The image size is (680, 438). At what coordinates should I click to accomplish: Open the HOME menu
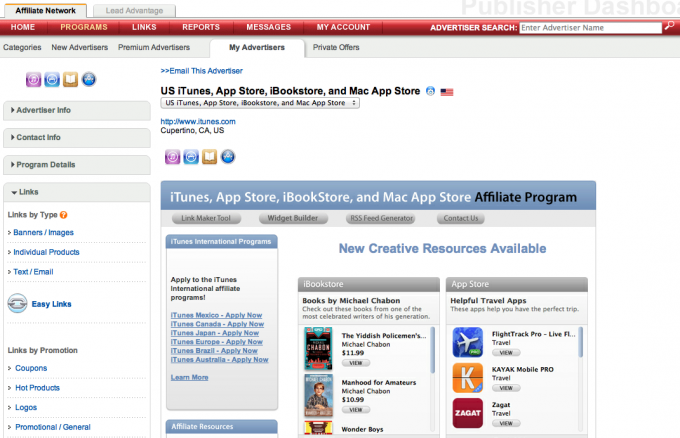23,27
